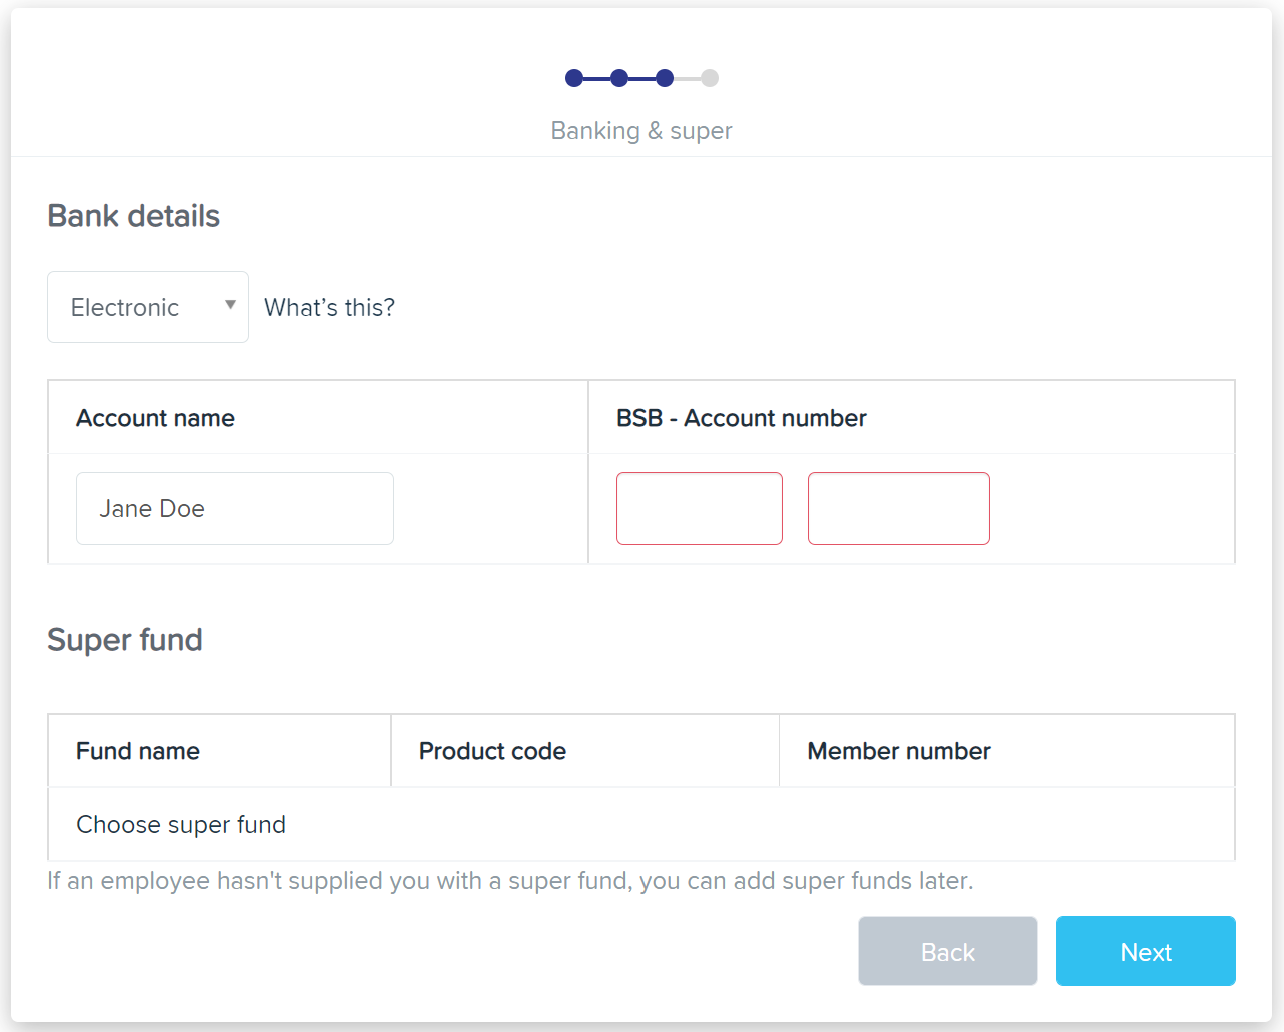
Task: Click the final grey progress step dot
Action: (710, 78)
